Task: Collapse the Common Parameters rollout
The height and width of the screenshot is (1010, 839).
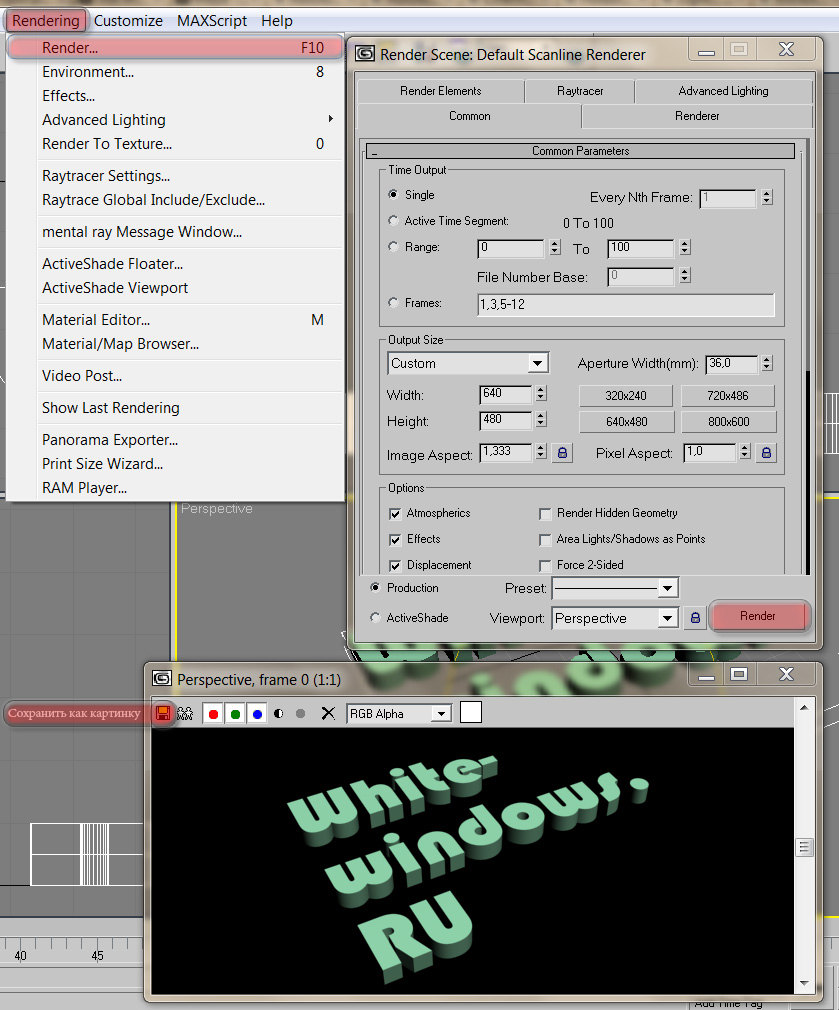Action: [x=580, y=151]
